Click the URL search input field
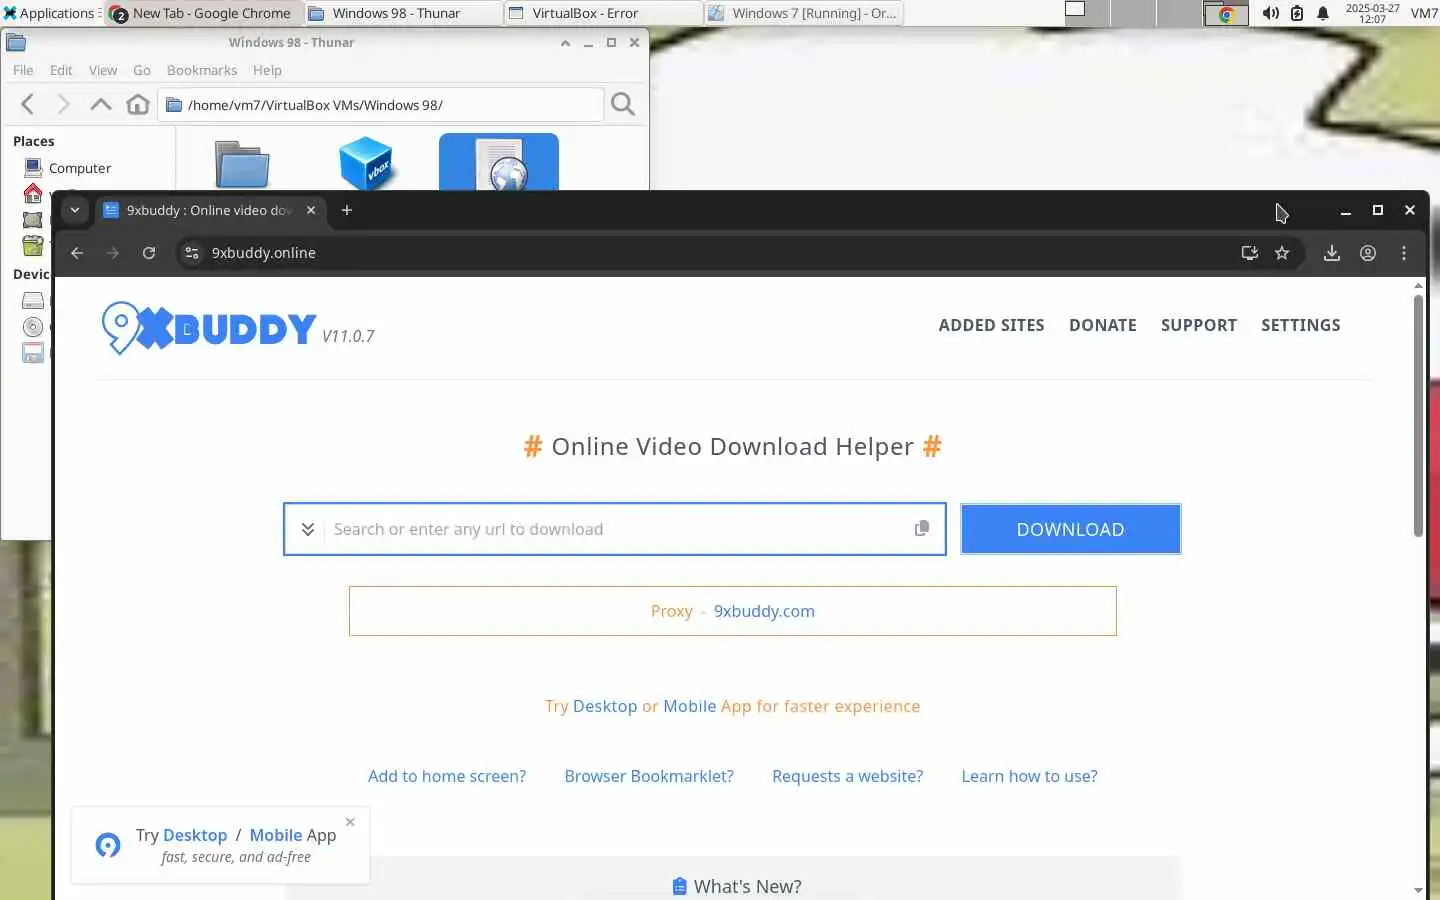Viewport: 1440px width, 900px height. point(616,529)
